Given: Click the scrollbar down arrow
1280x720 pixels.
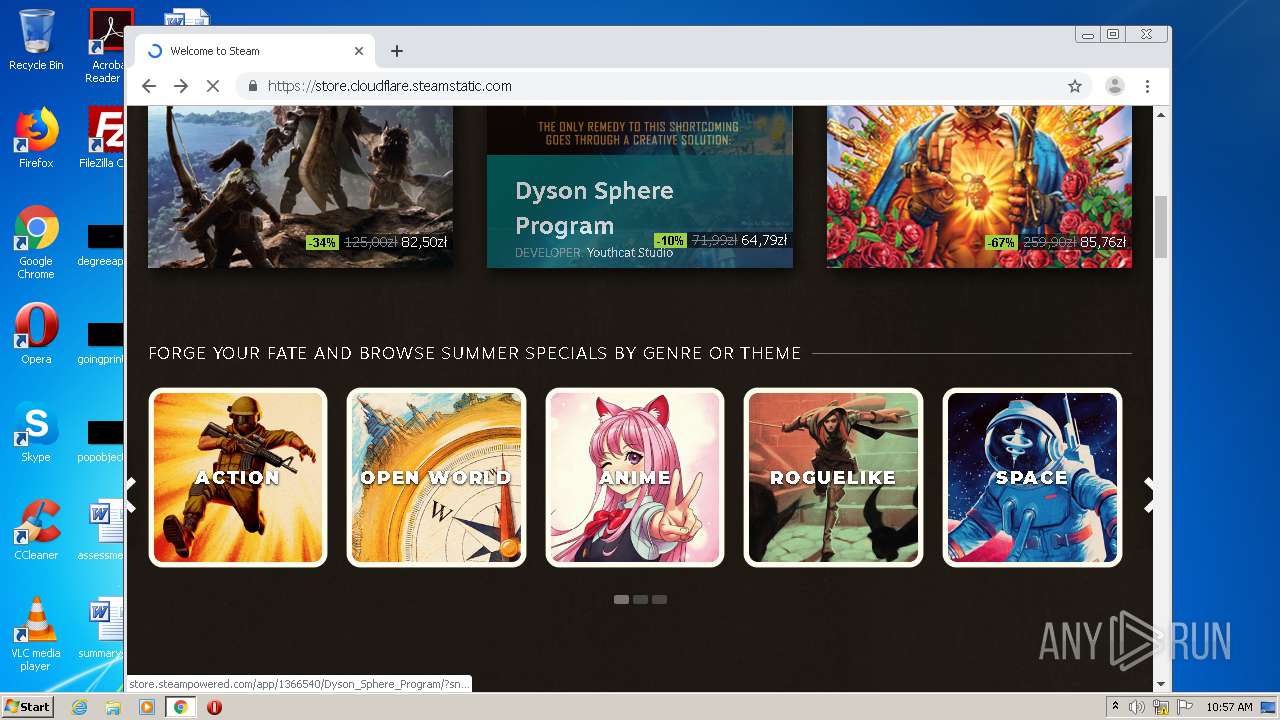Looking at the screenshot, I should (x=1161, y=684).
